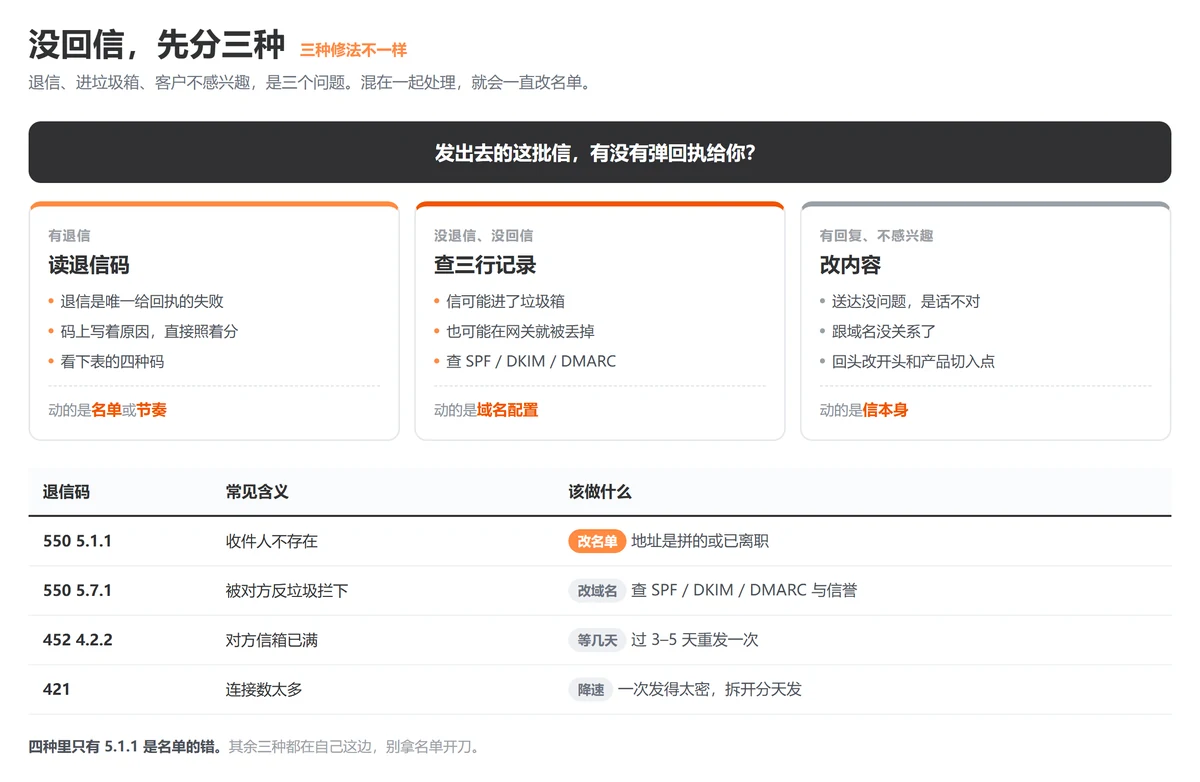Click bullet 也可能在网关就被丢掉
1200x782 pixels.
pyautogui.click(x=520, y=331)
